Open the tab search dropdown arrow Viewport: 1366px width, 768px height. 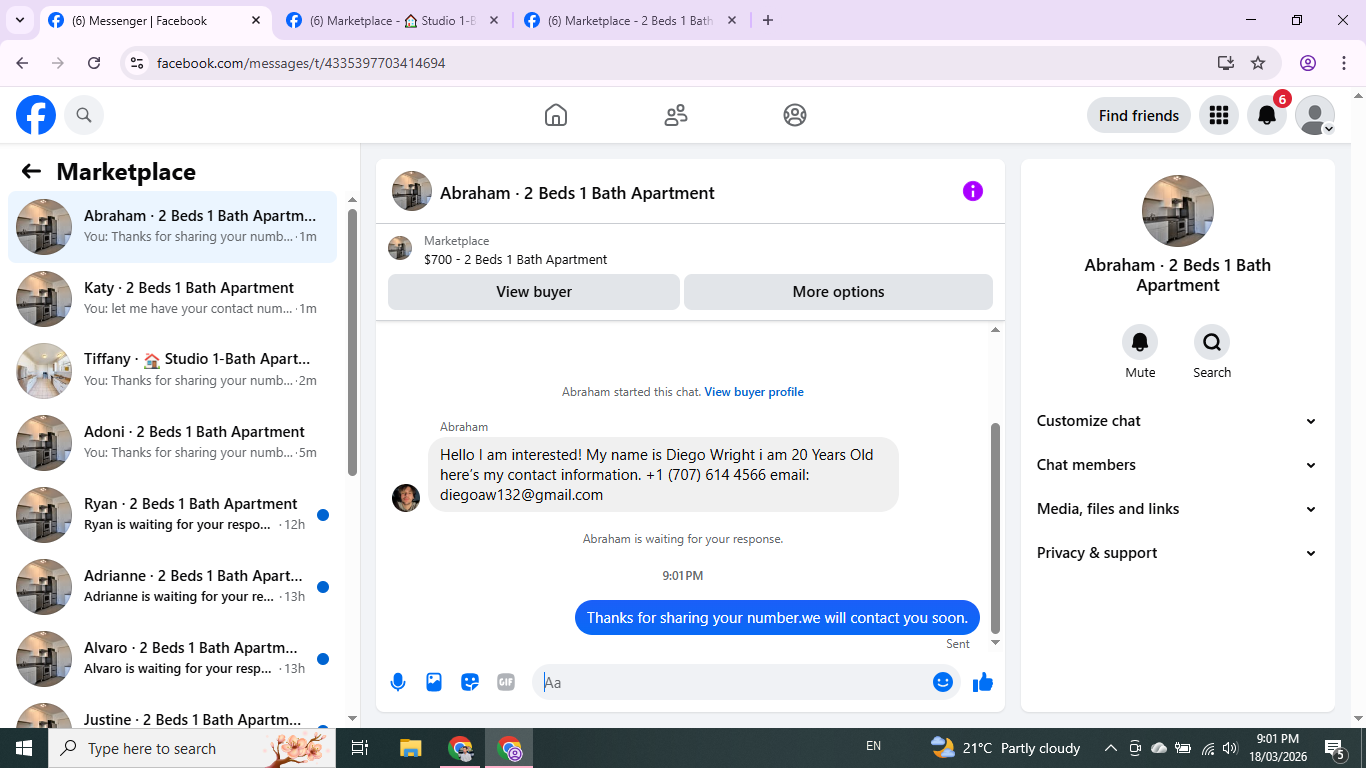(19, 20)
